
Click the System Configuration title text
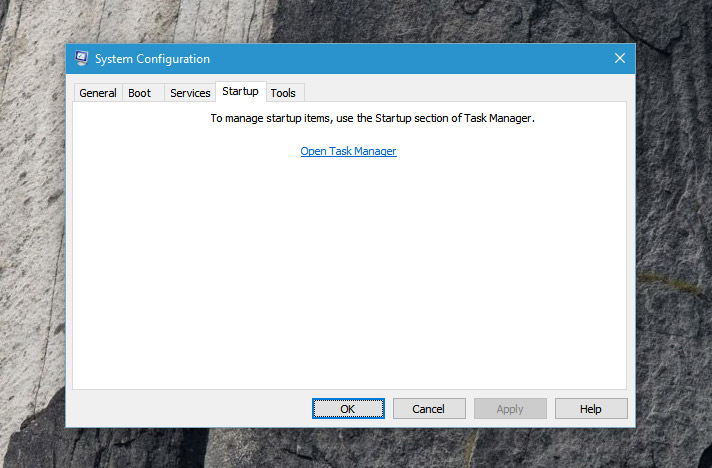pos(152,59)
